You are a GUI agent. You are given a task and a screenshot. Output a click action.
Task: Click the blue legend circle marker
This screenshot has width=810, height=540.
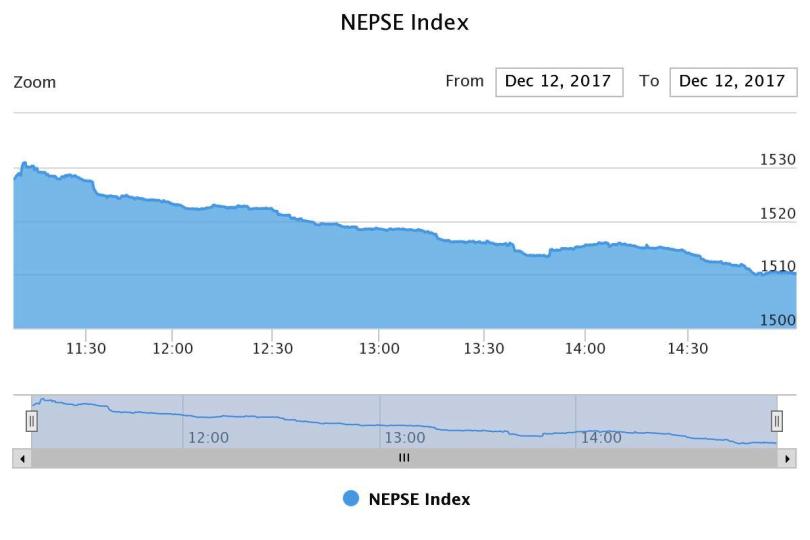pos(351,499)
